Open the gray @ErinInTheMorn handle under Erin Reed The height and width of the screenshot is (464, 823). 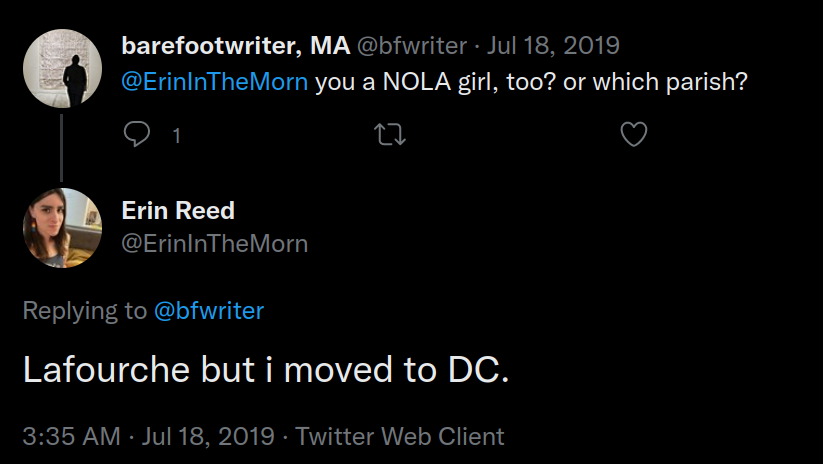click(214, 243)
